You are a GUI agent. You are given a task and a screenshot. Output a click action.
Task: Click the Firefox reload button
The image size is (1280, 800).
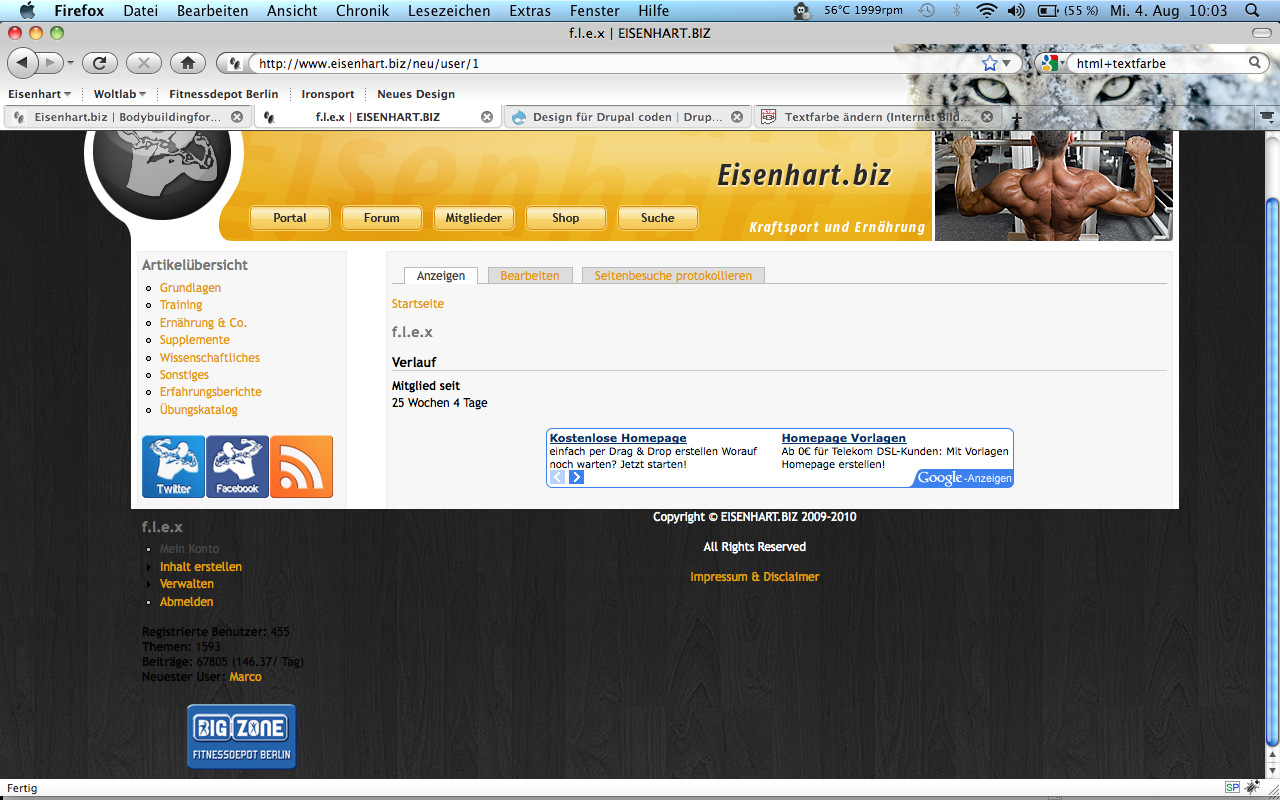(x=99, y=63)
